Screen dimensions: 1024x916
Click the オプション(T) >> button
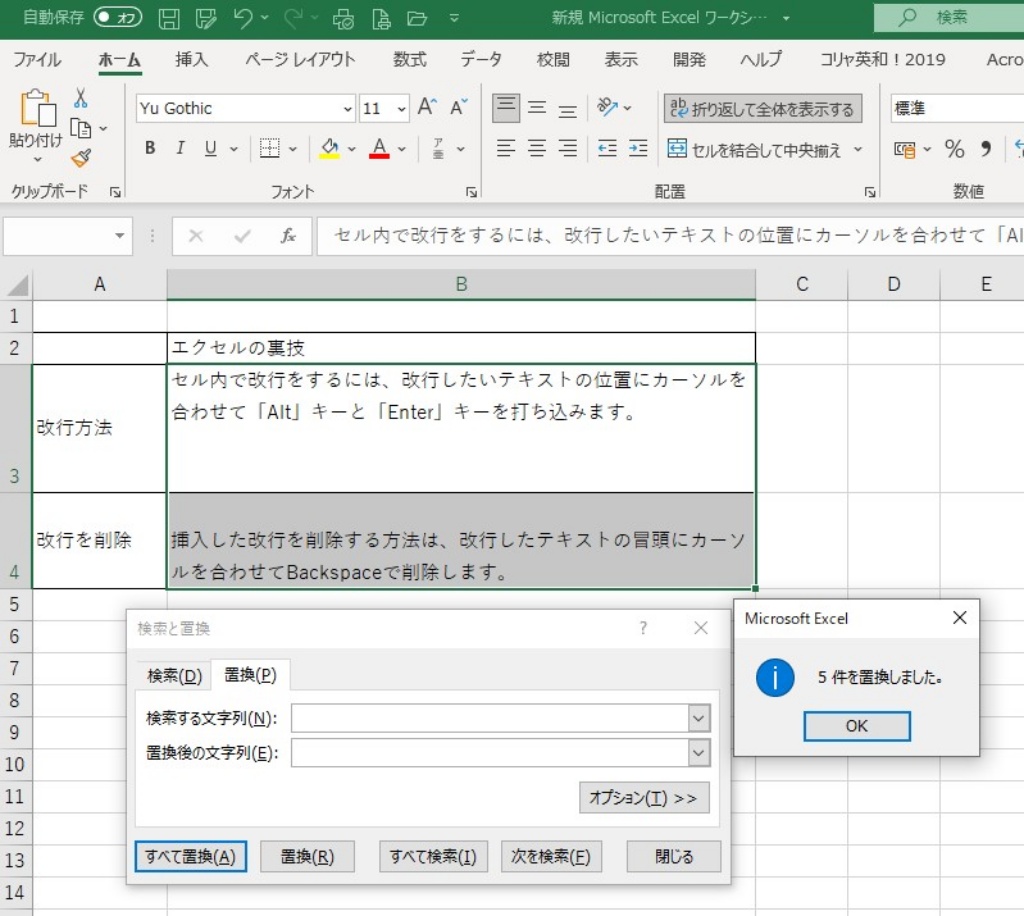coord(644,798)
